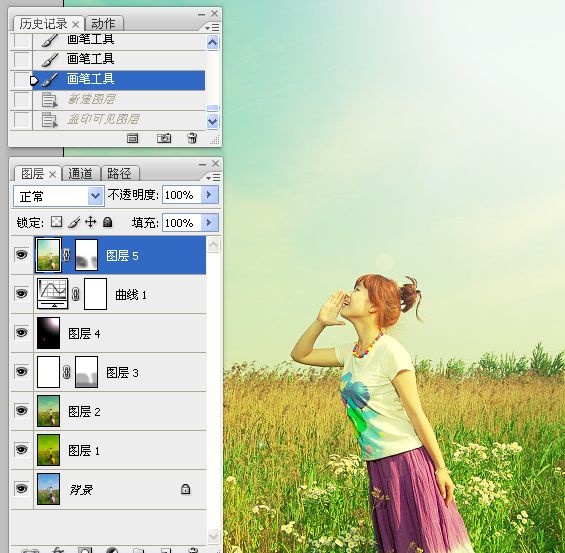Image resolution: width=565 pixels, height=553 pixels.
Task: Click the chain link icon on 曲线 1
Action: [75, 294]
